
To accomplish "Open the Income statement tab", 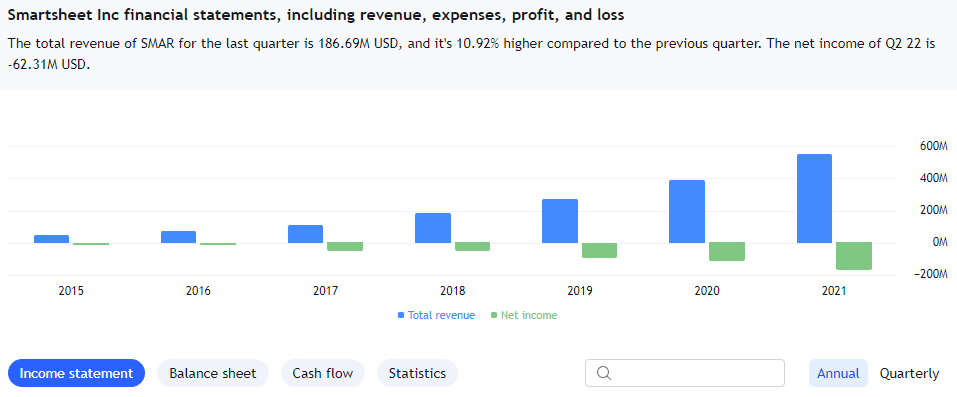I will [76, 373].
